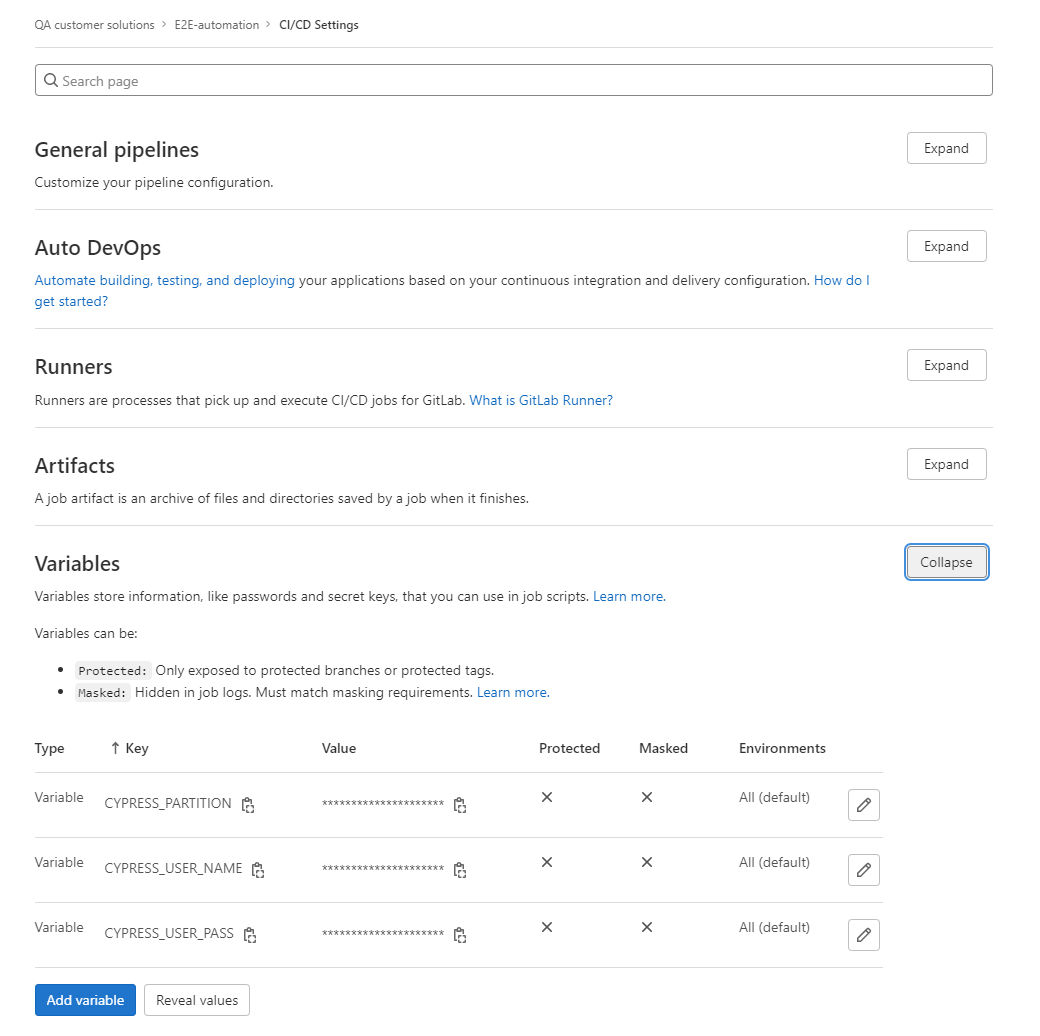The image size is (1040, 1036).
Task: Expand the Auto DevOps section
Action: pyautogui.click(x=946, y=246)
